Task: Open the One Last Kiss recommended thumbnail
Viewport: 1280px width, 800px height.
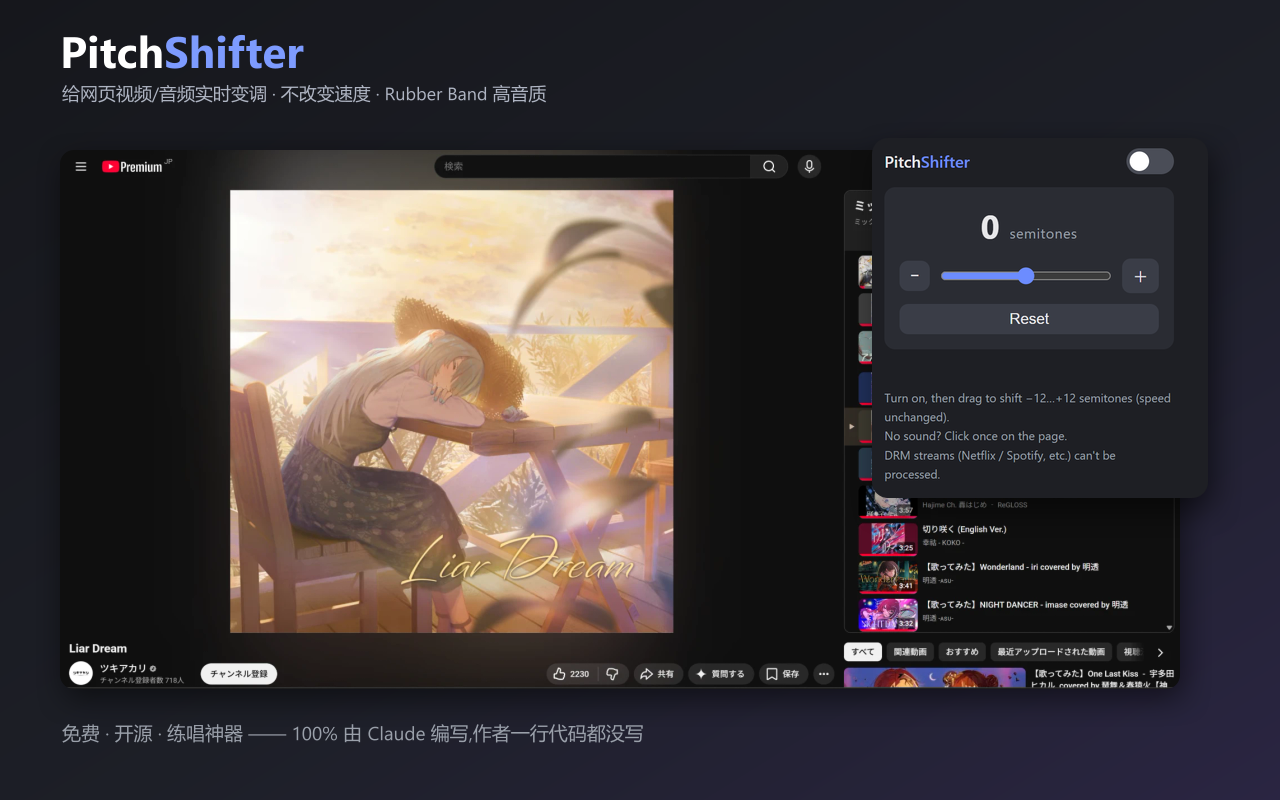Action: click(935, 678)
